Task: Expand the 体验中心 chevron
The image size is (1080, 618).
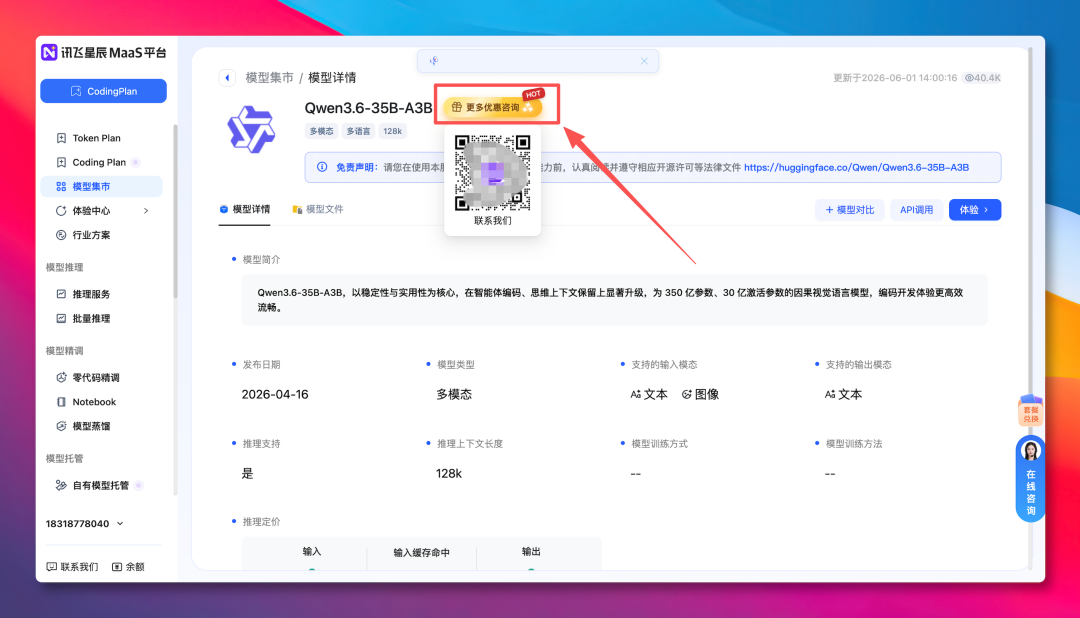Action: (x=146, y=211)
